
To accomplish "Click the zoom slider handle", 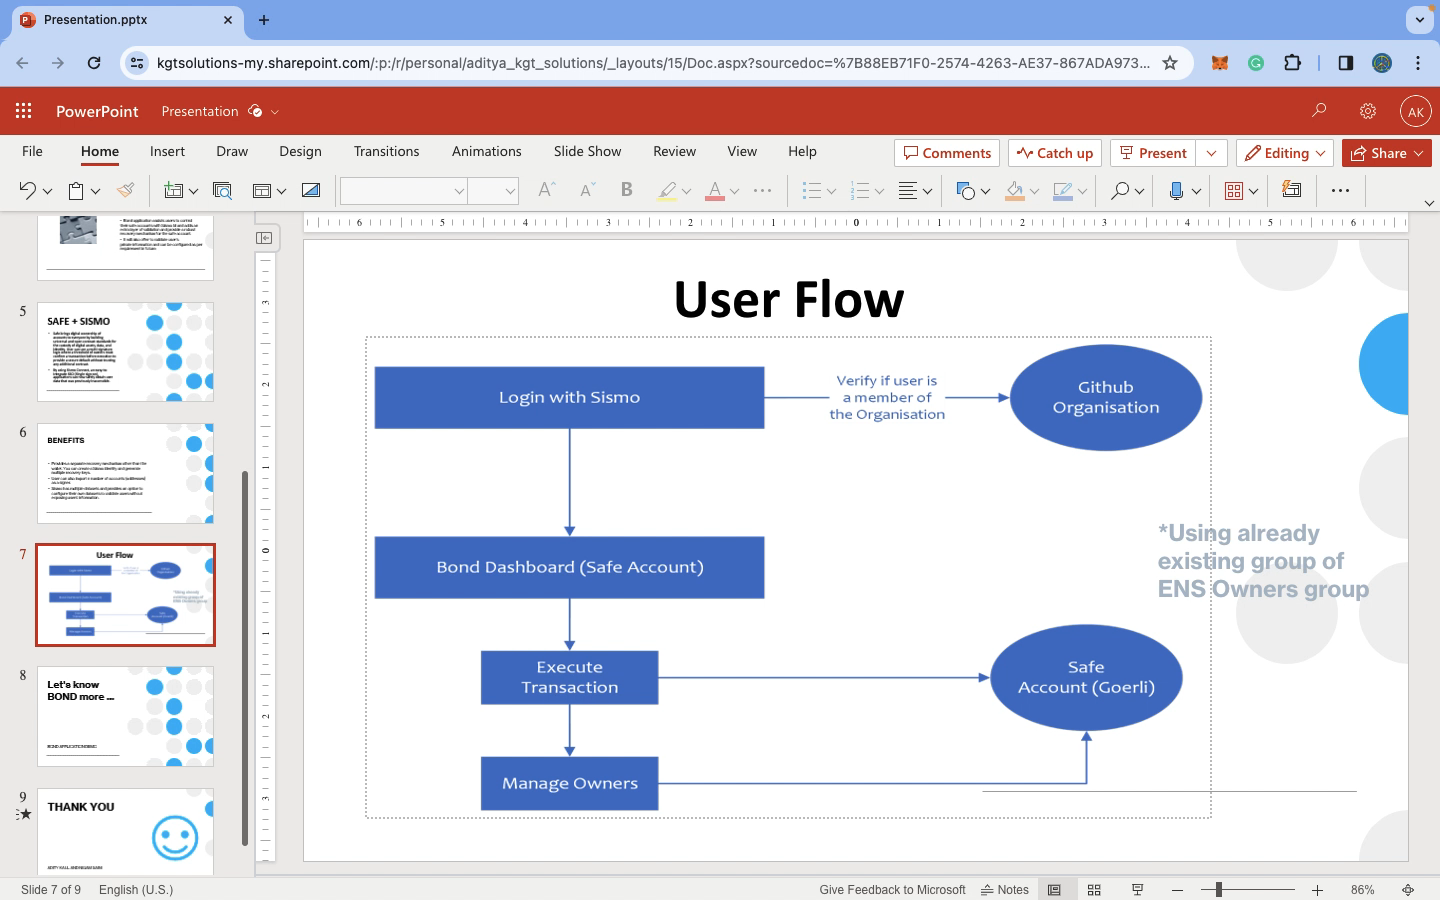I will [1218, 890].
